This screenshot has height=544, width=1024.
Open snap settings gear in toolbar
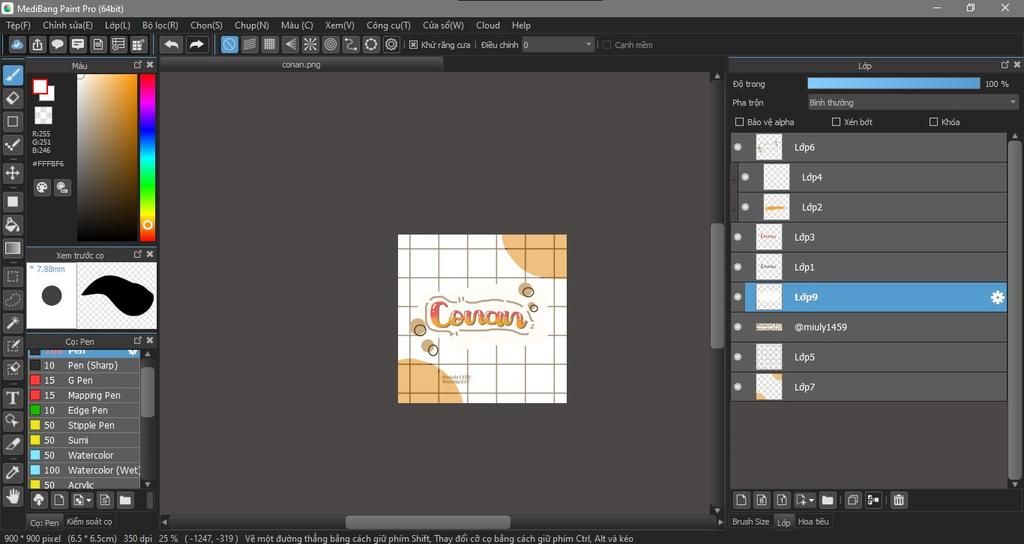coord(391,44)
